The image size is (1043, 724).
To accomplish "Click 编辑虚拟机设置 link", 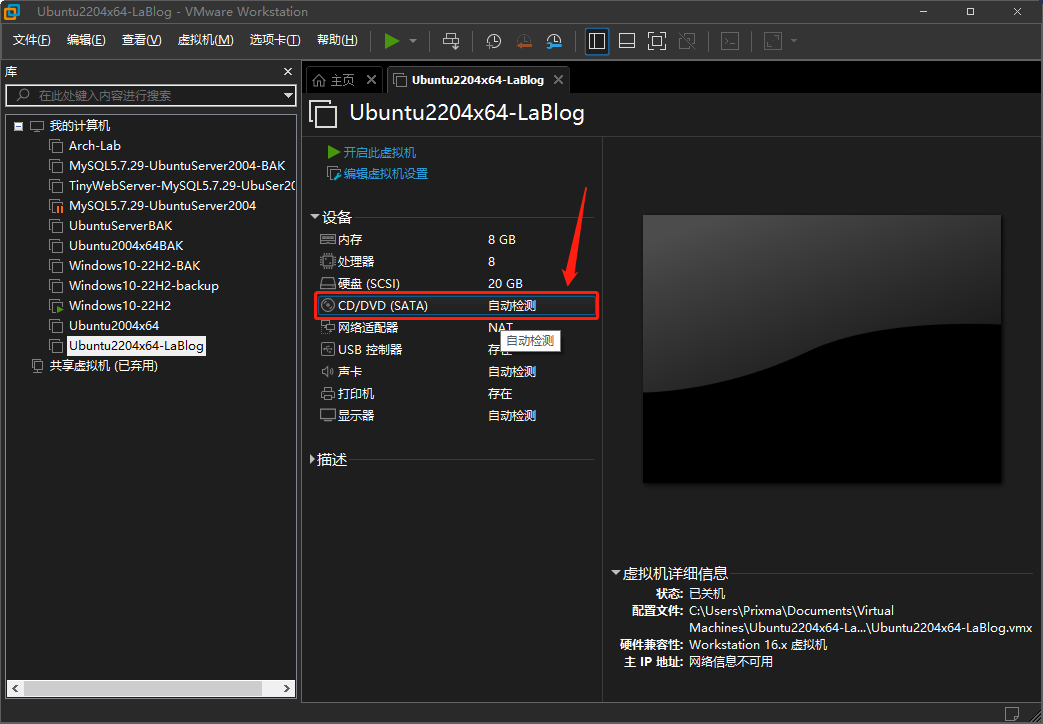I will pyautogui.click(x=385, y=174).
